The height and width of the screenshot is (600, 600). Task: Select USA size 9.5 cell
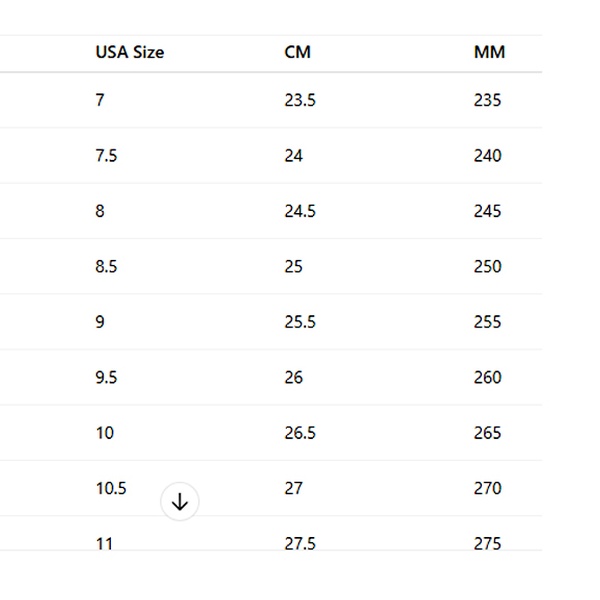coord(106,378)
